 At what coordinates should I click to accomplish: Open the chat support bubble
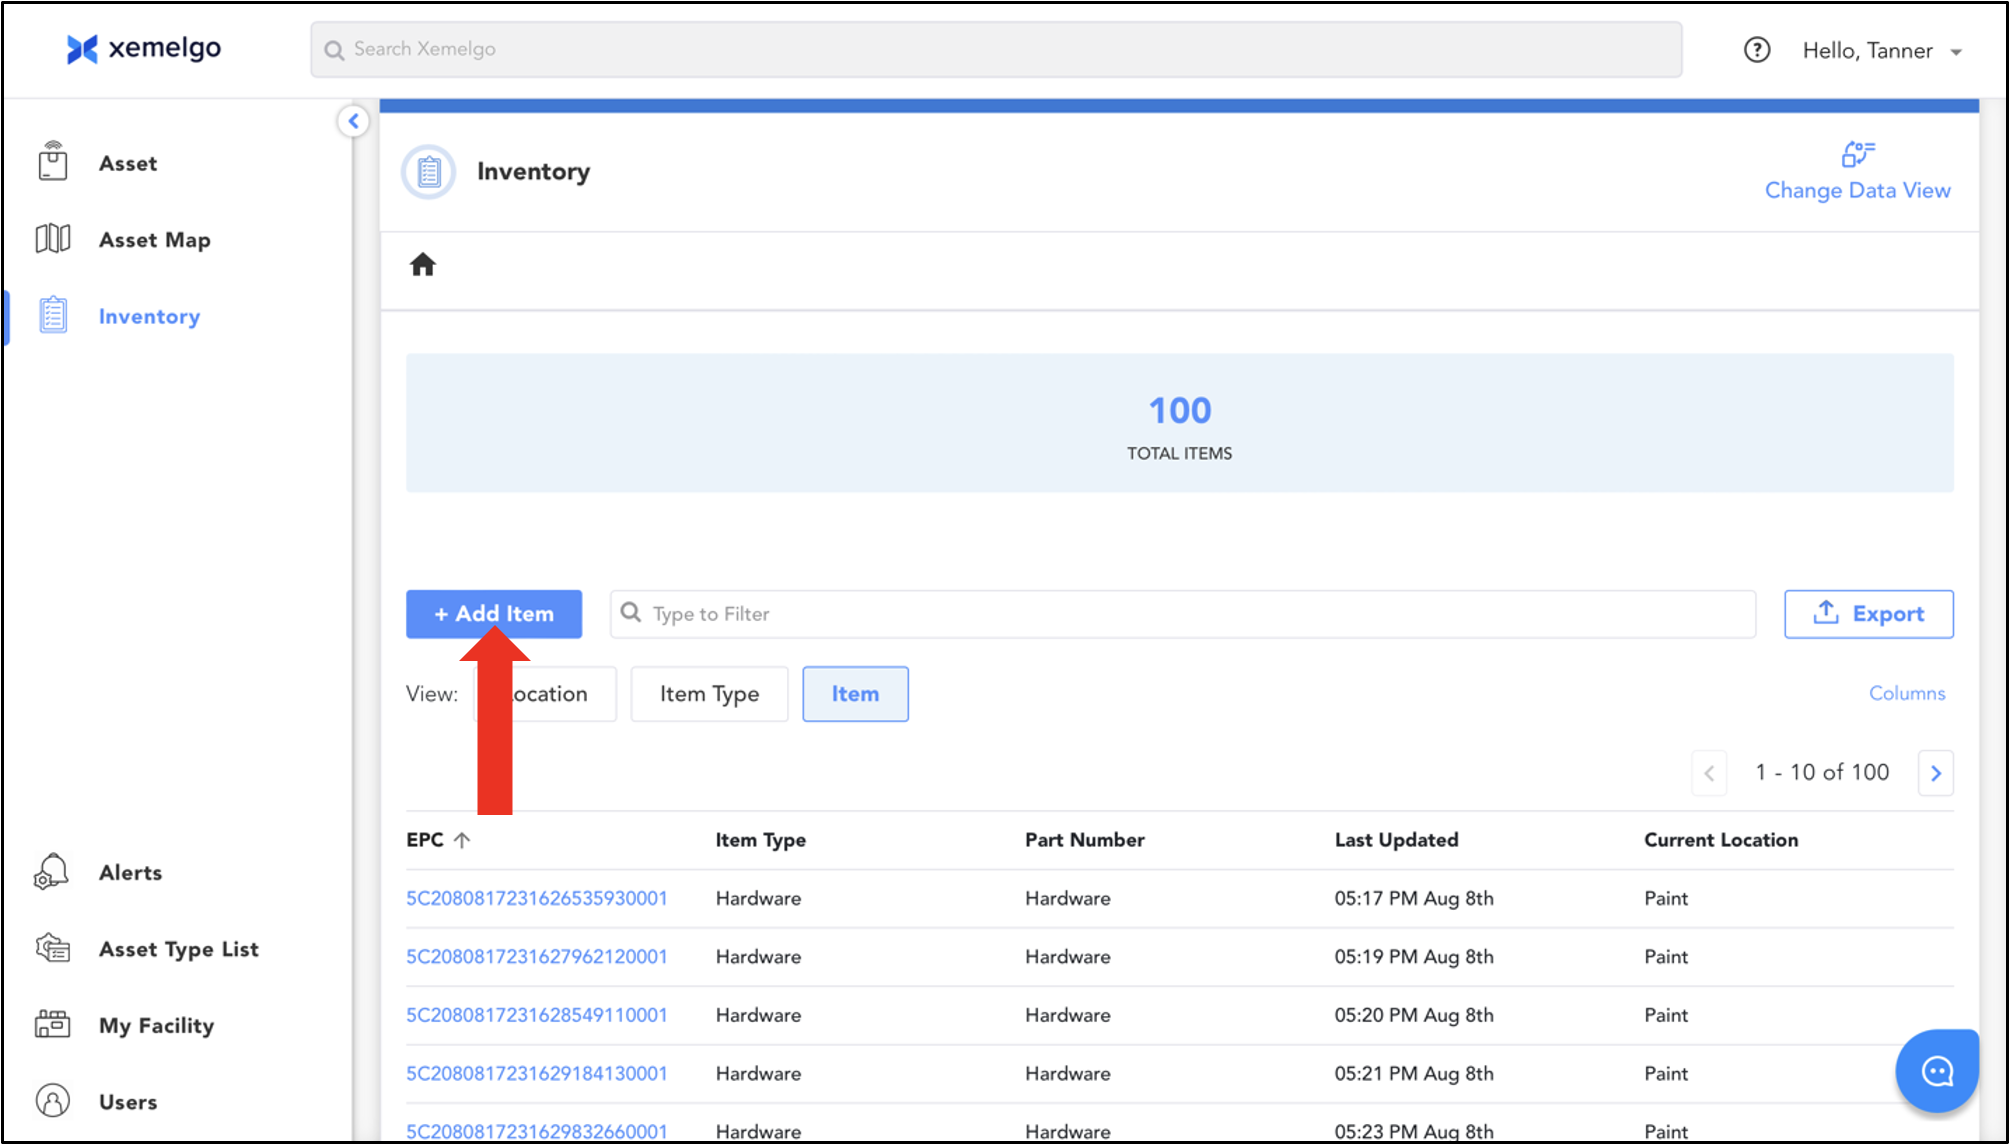coord(1937,1071)
